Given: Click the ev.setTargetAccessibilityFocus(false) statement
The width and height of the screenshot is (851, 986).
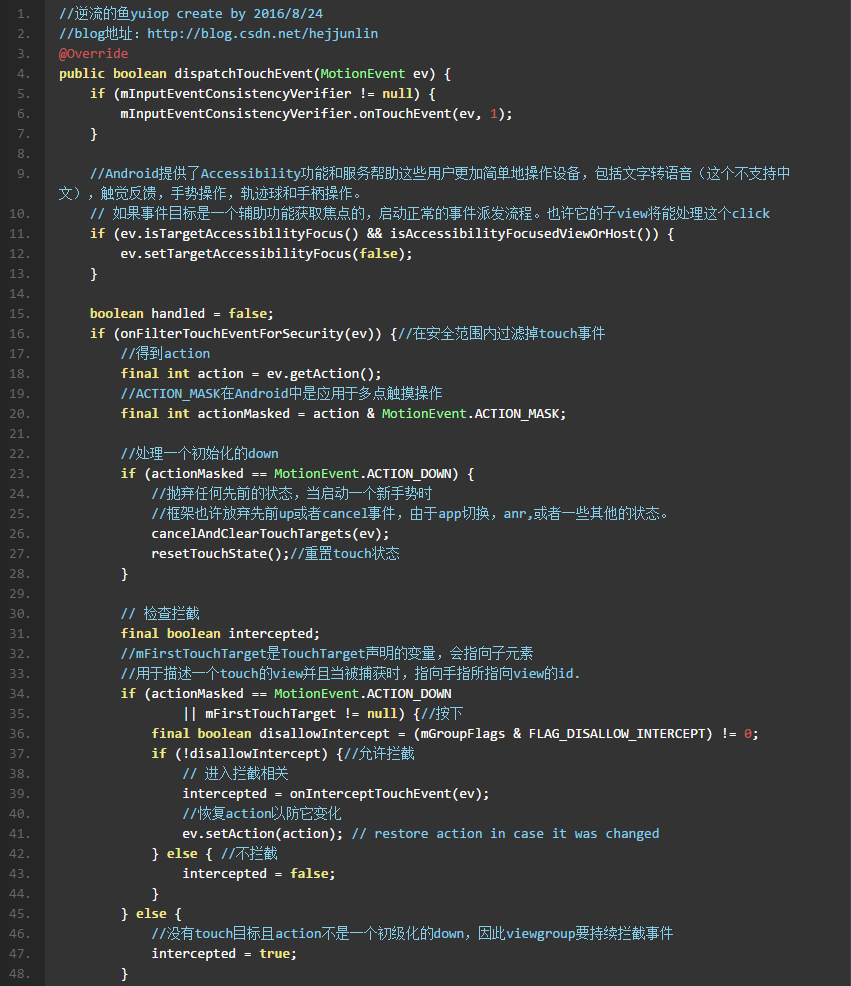Looking at the screenshot, I should pyautogui.click(x=266, y=254).
